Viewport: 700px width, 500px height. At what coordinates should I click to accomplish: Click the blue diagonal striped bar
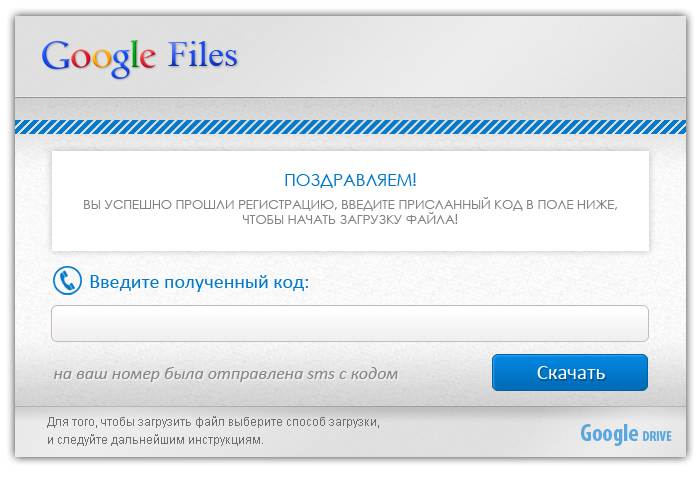(350, 127)
